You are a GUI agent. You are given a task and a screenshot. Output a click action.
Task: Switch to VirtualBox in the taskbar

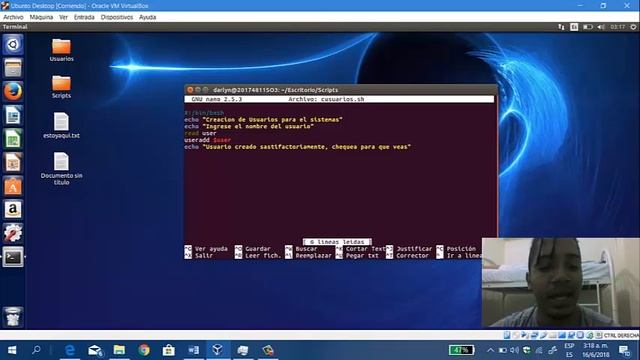click(218, 350)
